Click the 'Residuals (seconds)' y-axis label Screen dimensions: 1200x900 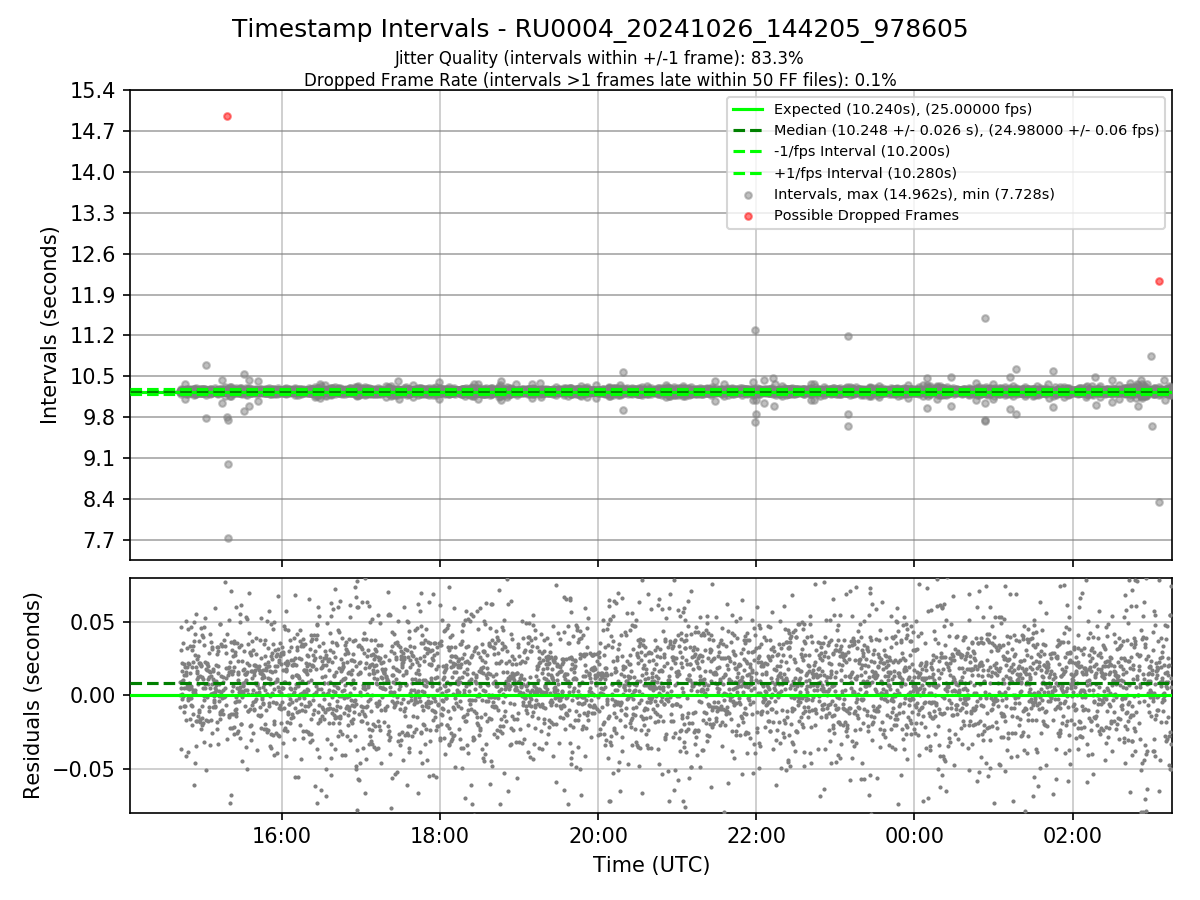(33, 696)
